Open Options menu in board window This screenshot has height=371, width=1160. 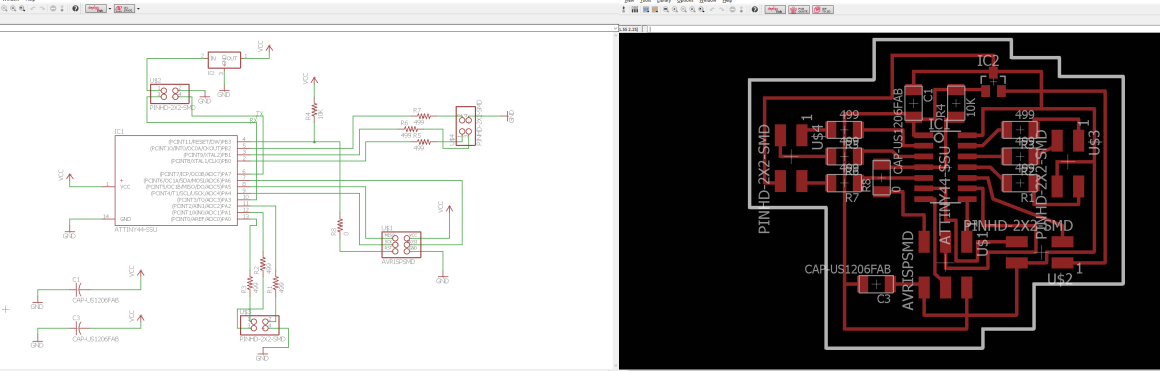click(x=684, y=1)
